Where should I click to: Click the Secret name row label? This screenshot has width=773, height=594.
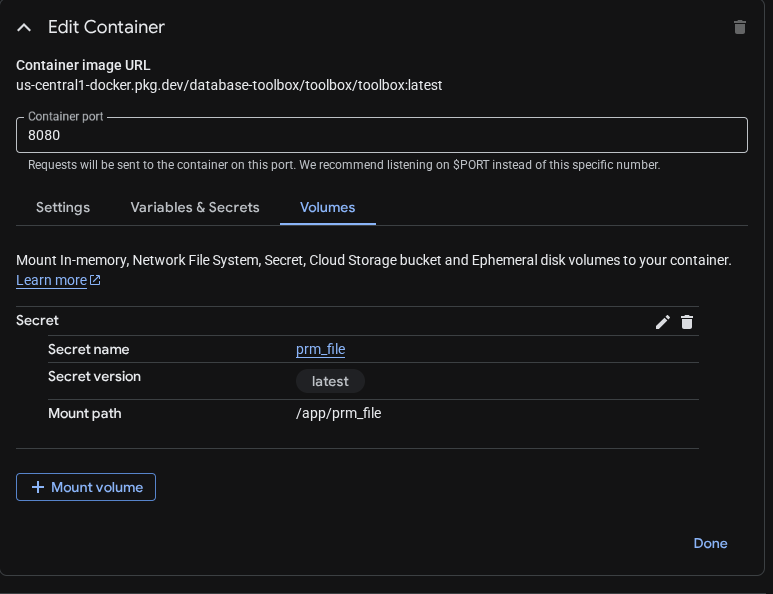[x=88, y=349]
